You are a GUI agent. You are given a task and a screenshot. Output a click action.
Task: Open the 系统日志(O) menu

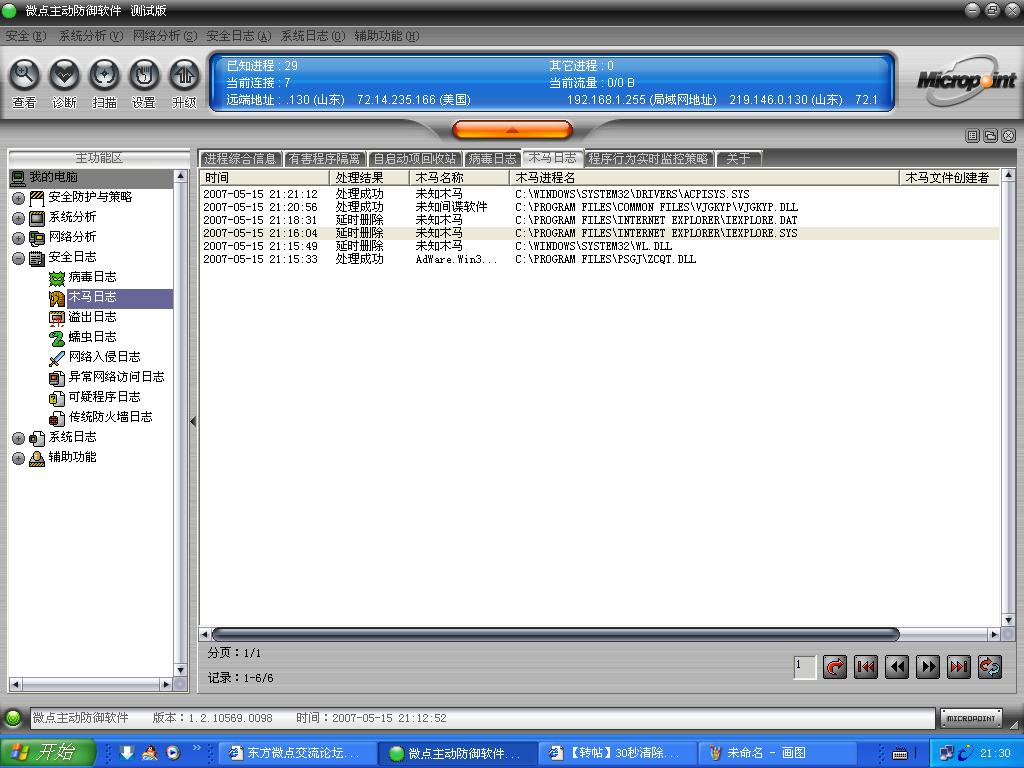pos(313,36)
